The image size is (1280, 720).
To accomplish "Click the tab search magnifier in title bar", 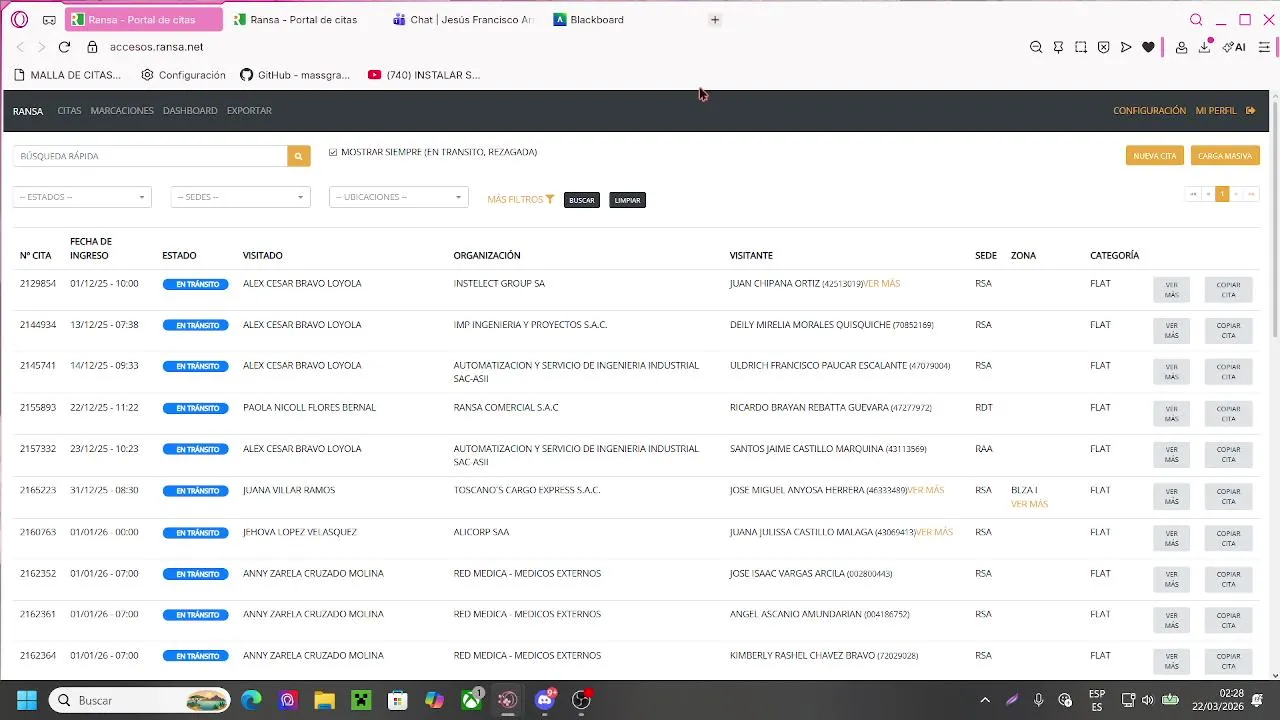I will coord(1196,20).
